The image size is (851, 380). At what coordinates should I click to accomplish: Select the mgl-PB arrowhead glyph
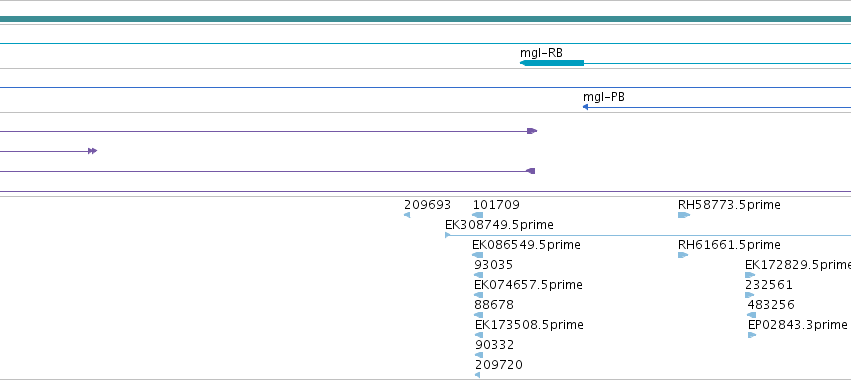click(x=586, y=107)
